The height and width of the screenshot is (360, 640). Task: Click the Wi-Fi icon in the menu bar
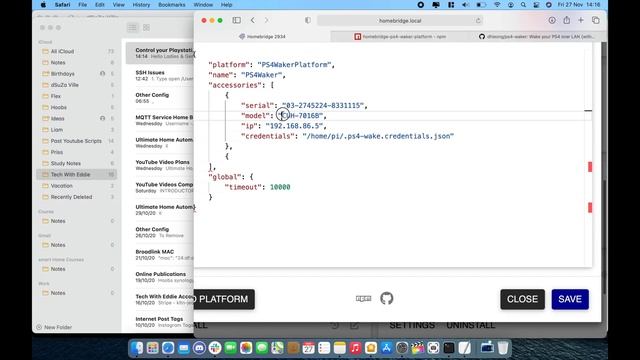pyautogui.click(x=497, y=5)
